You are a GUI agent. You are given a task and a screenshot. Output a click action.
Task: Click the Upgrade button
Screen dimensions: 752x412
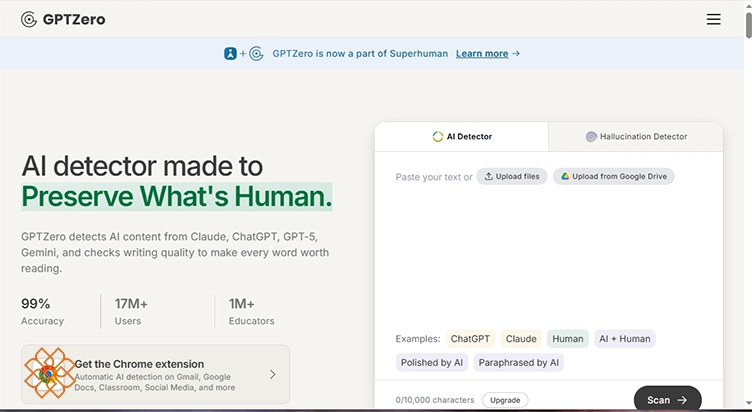click(505, 400)
